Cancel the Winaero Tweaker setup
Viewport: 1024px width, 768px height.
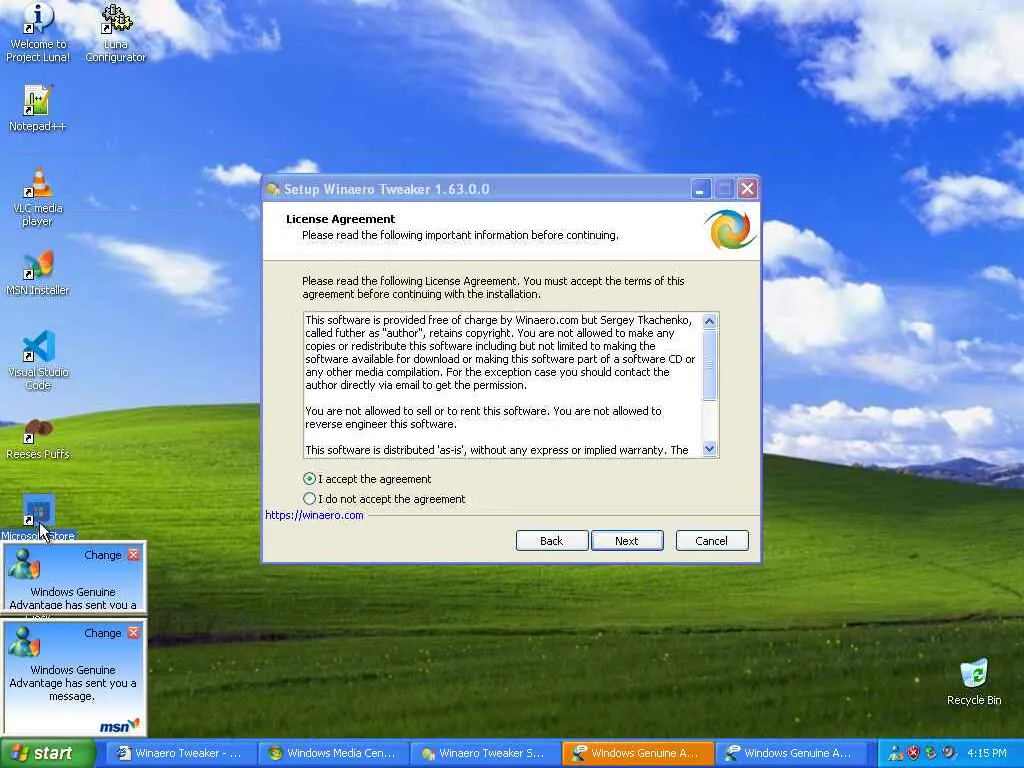(712, 541)
